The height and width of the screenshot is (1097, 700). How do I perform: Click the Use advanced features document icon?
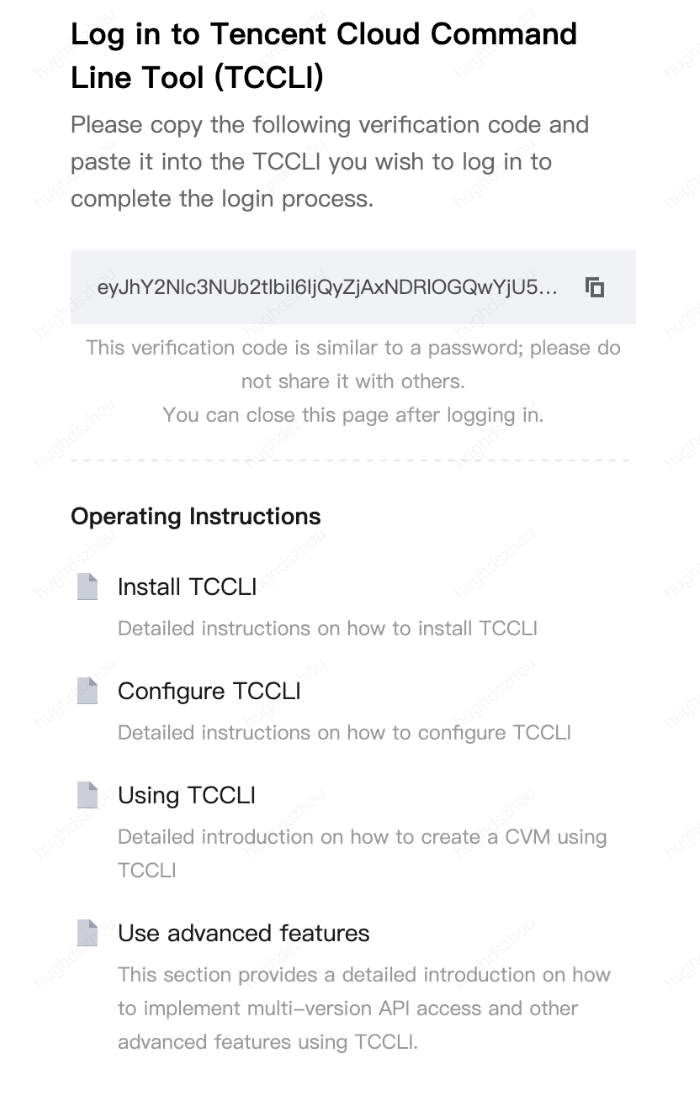87,933
